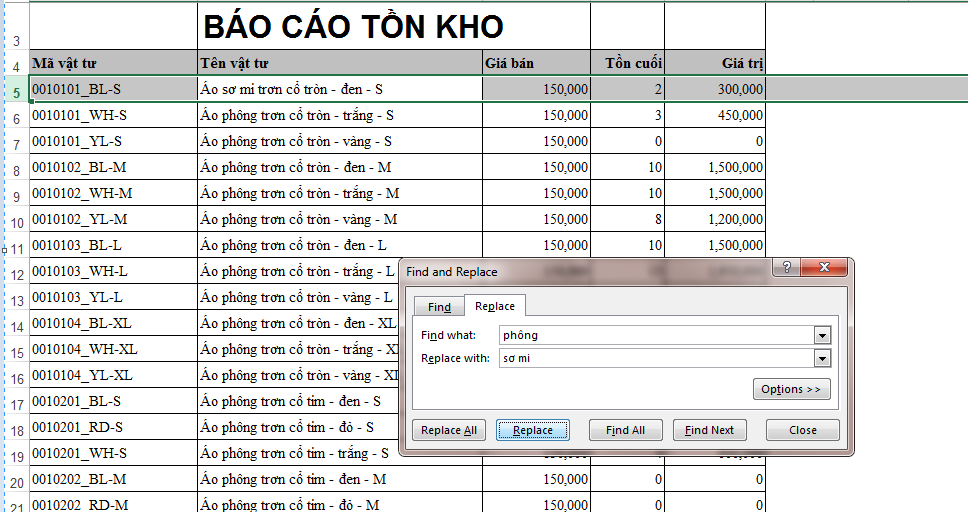Click the Replace button

(x=532, y=430)
